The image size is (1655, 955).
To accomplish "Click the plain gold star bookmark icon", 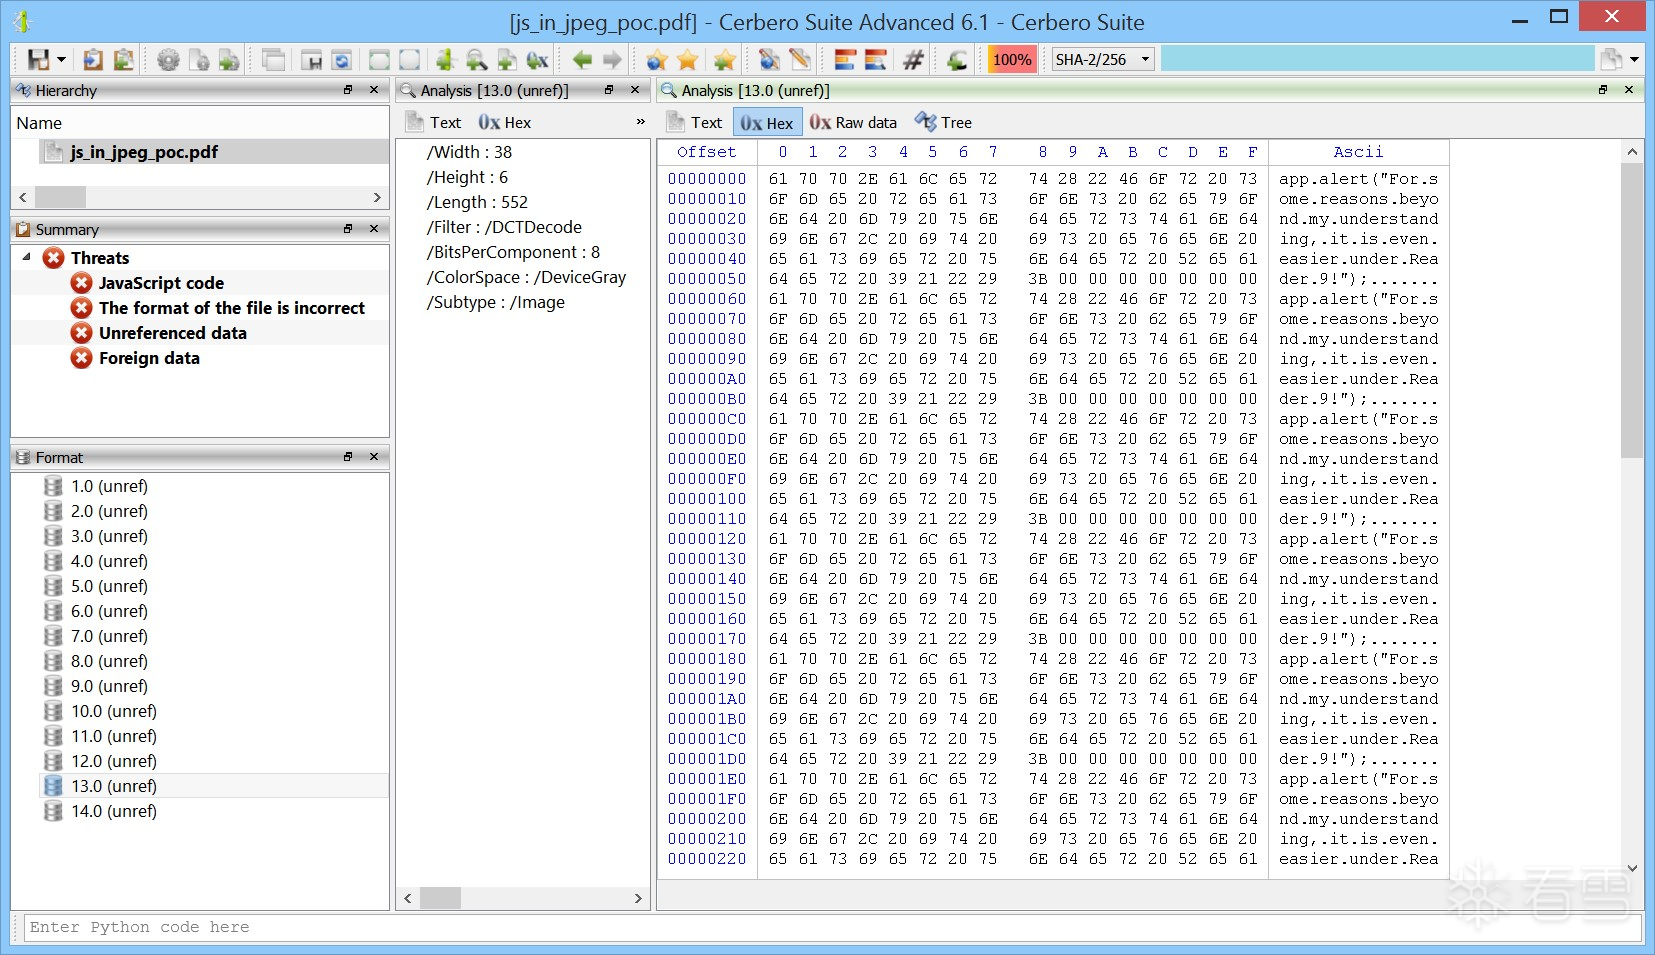I will pos(688,60).
